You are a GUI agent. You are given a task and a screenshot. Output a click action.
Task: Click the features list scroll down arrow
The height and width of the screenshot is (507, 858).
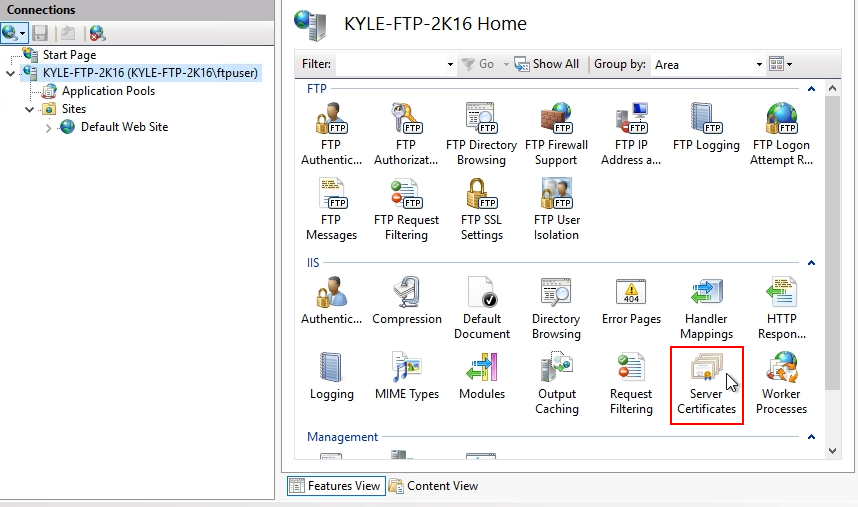pos(832,451)
